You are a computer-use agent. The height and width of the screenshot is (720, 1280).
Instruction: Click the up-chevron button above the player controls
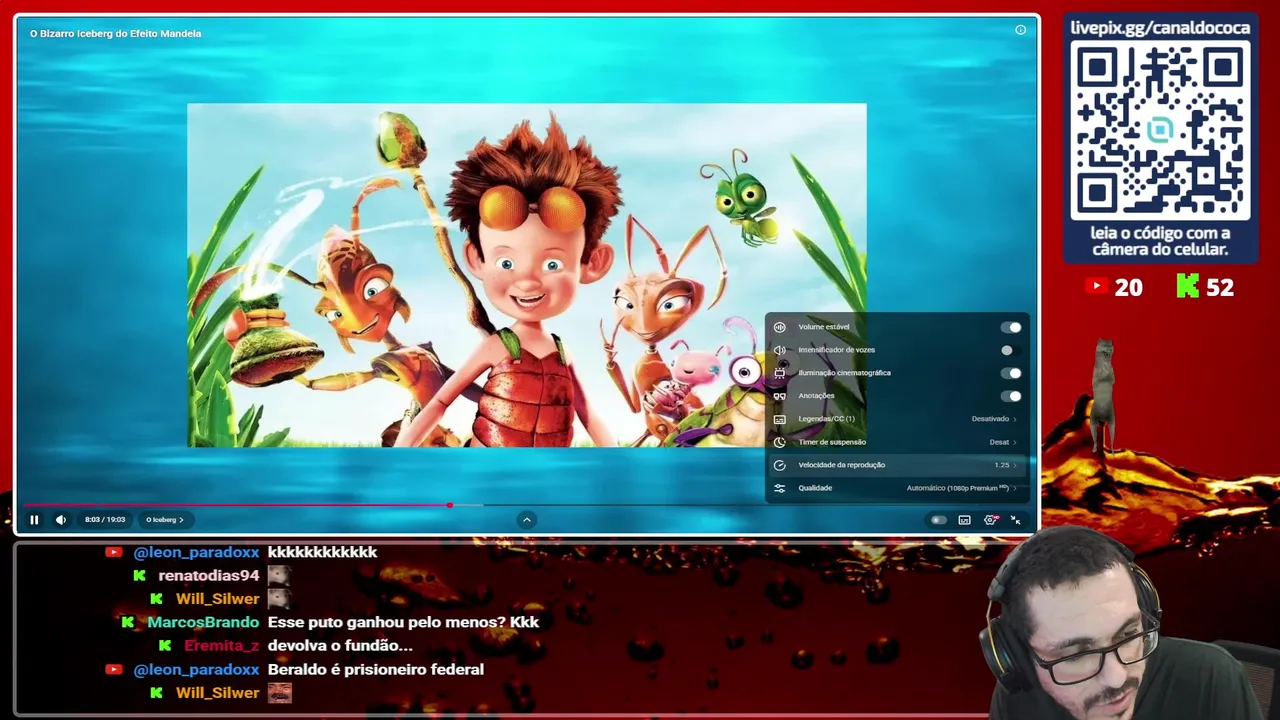point(527,520)
